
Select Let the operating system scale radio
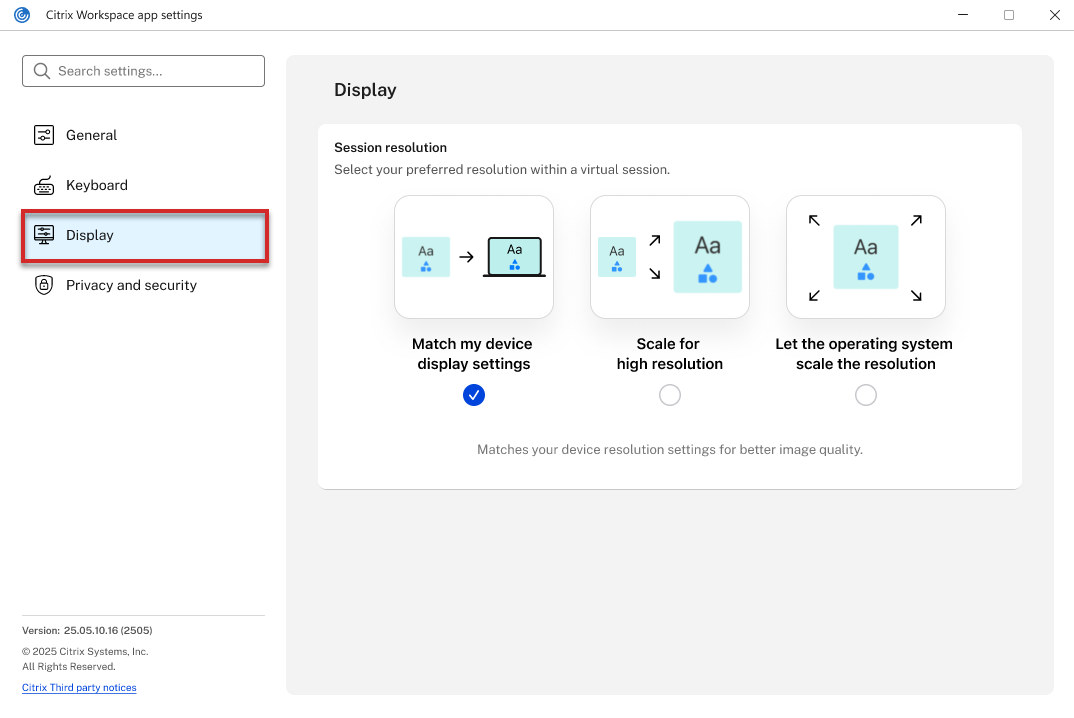866,395
